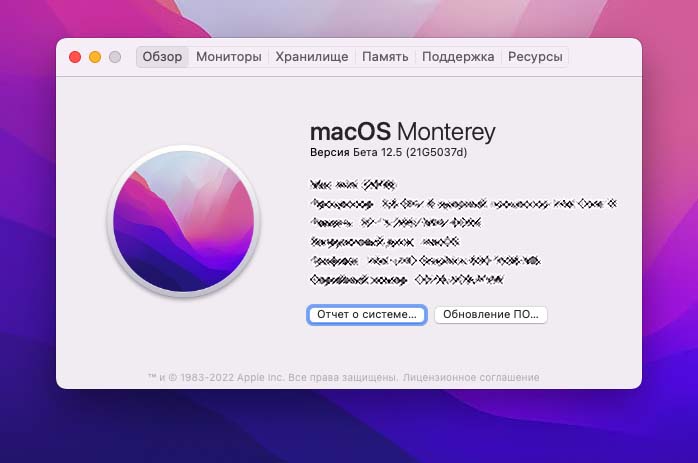Open the Хранилище tab

pos(312,57)
